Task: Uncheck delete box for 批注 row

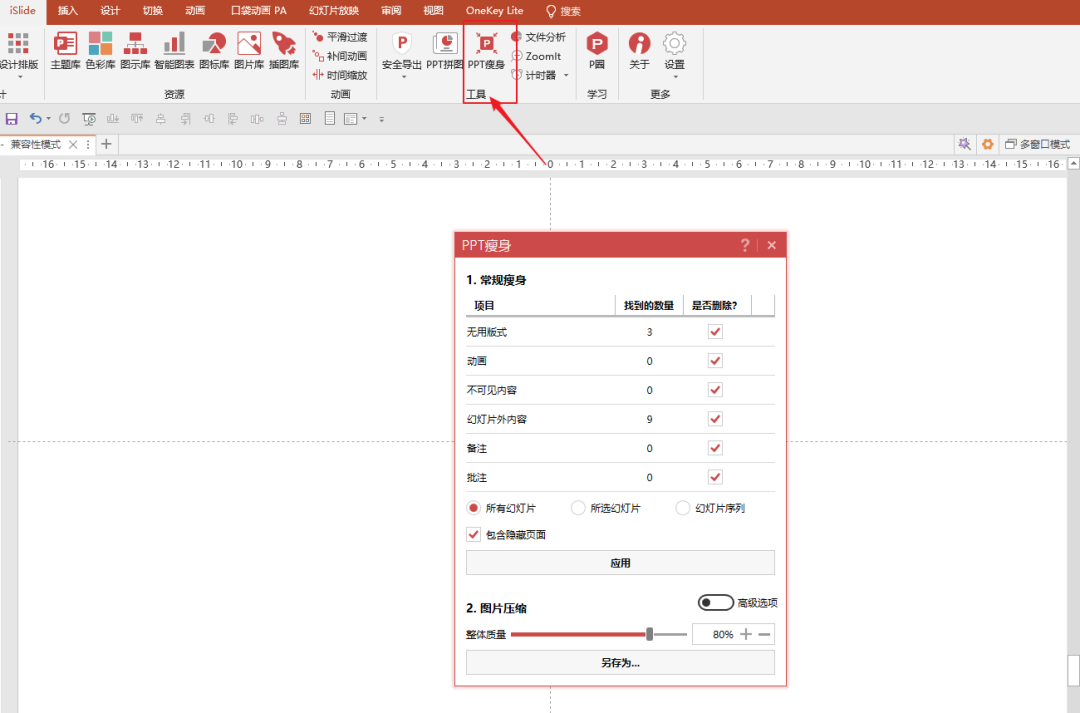Action: (715, 477)
